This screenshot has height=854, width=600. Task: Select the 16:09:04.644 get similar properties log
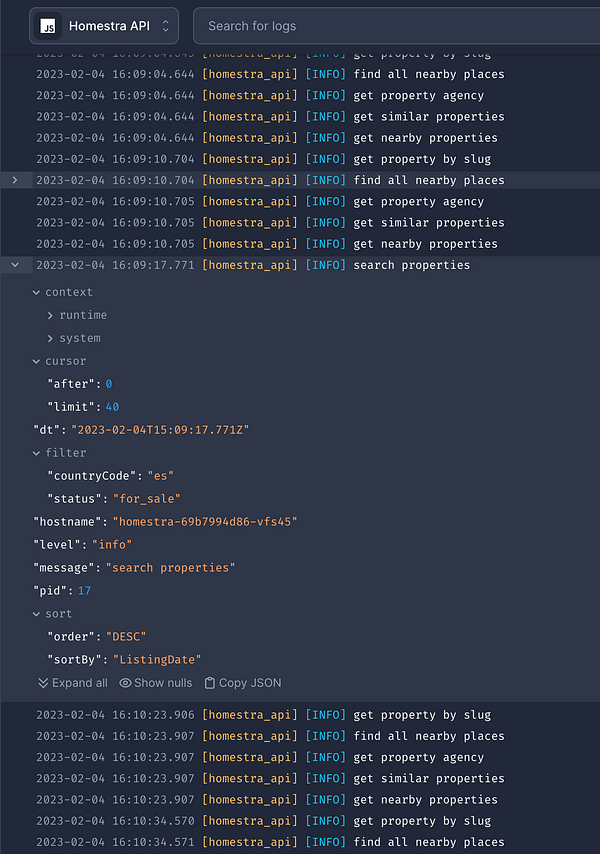tap(300, 117)
